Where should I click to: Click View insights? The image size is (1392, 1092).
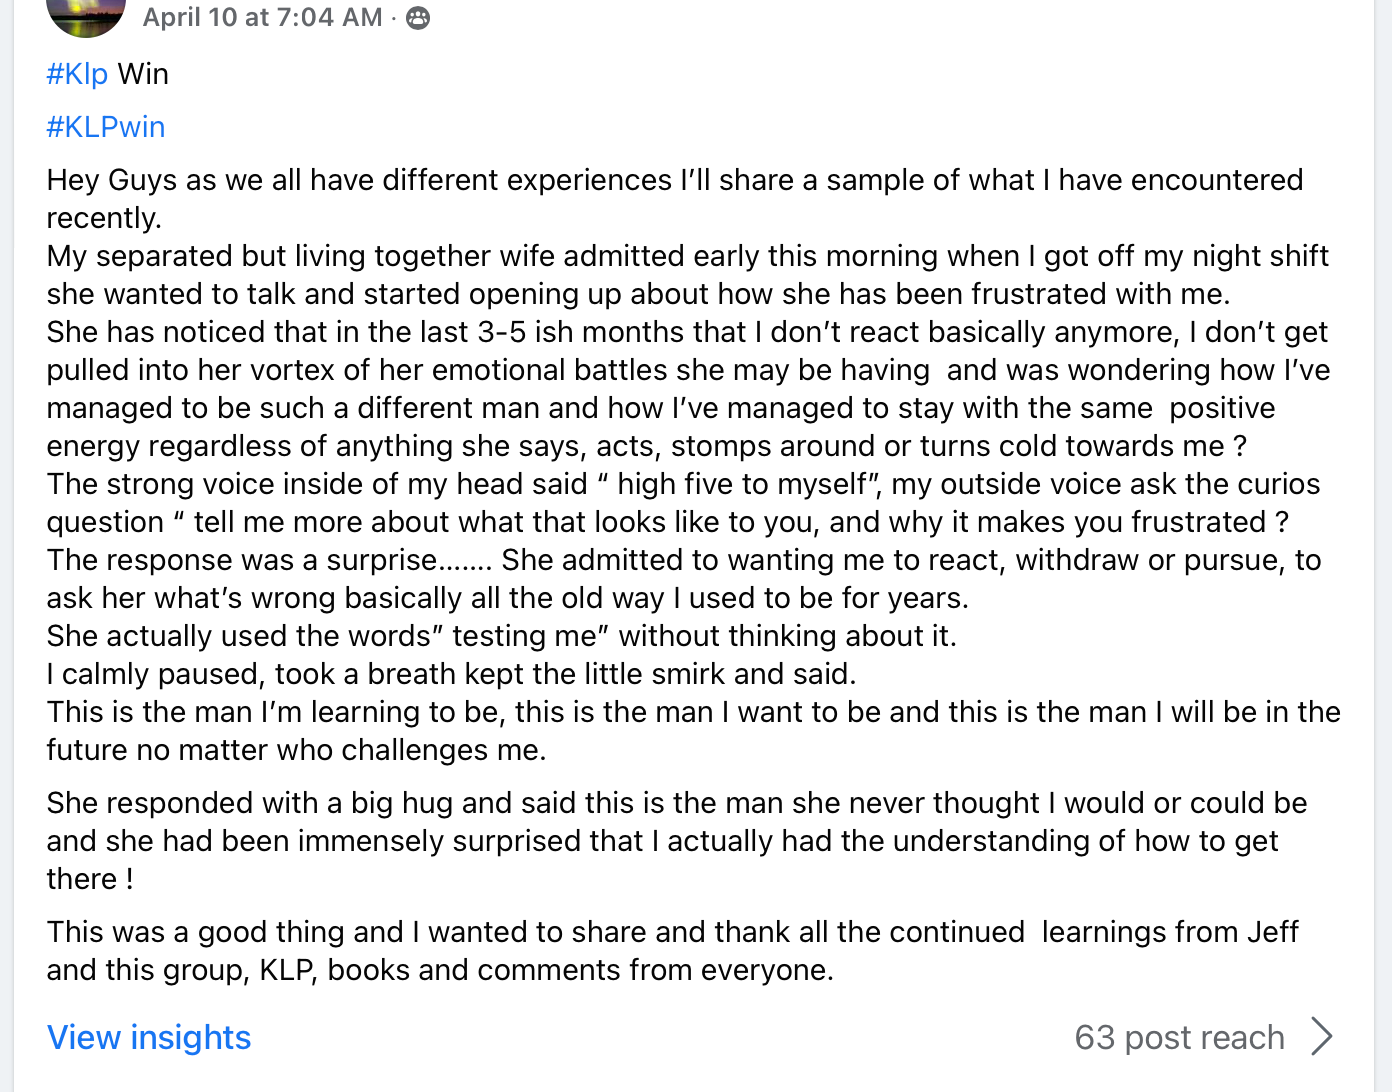pos(149,1037)
